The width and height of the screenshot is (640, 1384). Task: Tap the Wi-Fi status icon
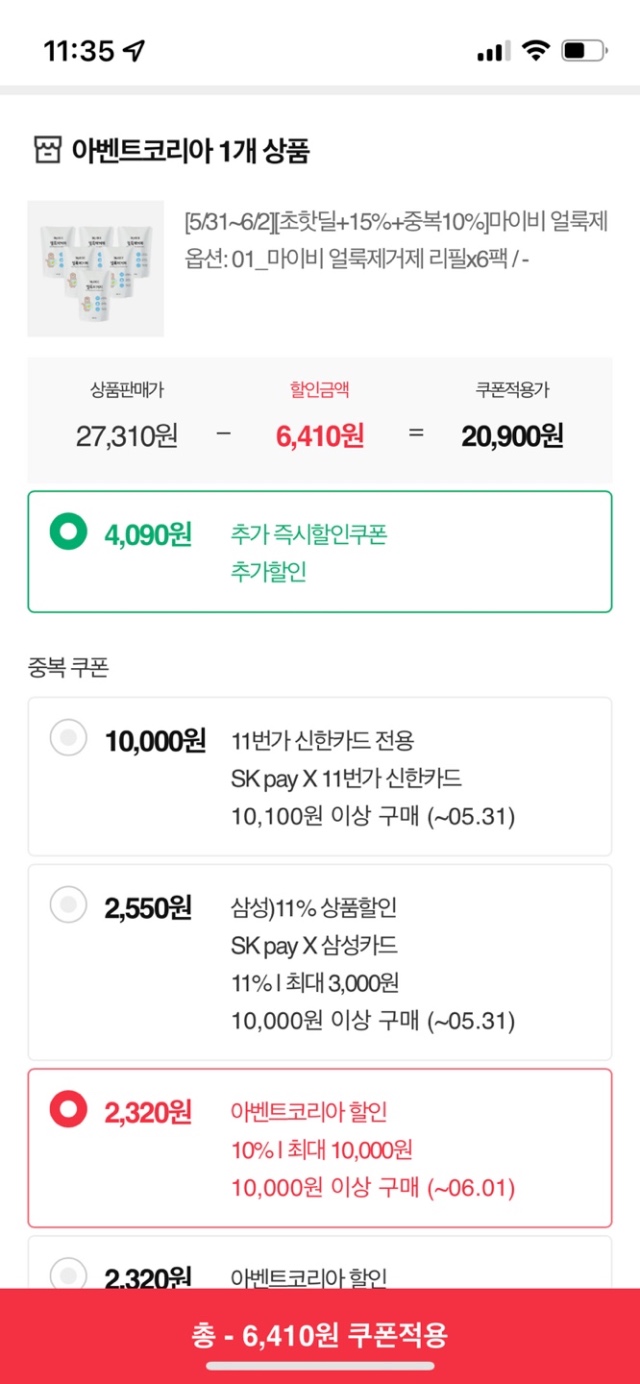tap(536, 51)
